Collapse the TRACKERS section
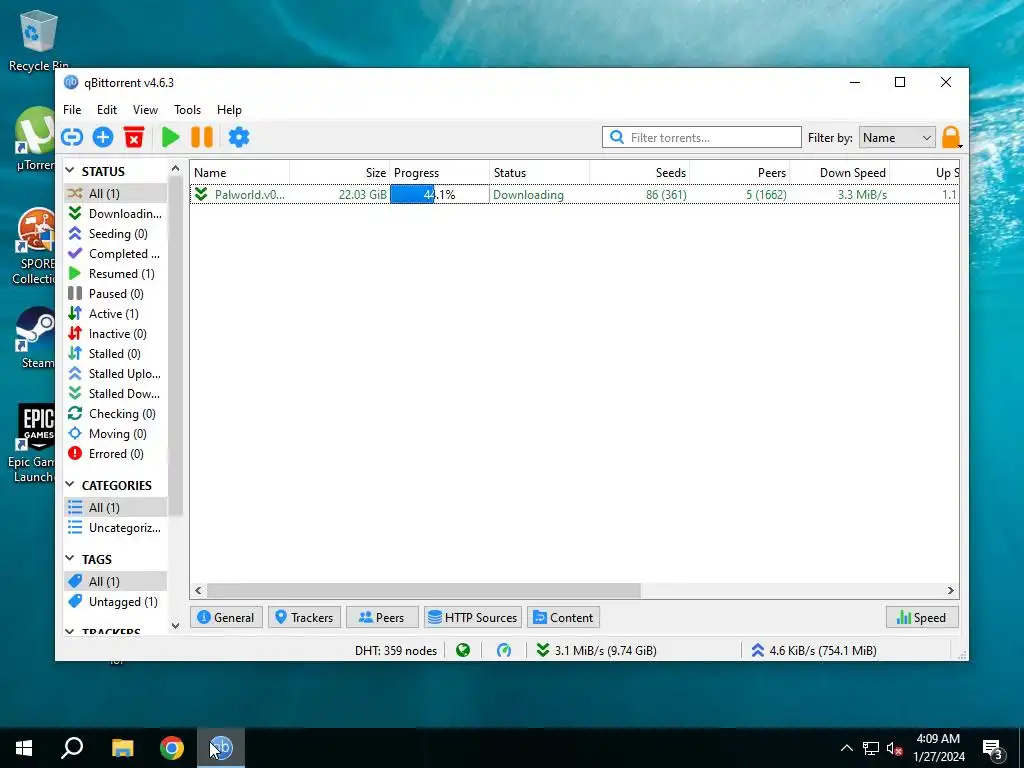Viewport: 1024px width, 768px height. tap(70, 632)
